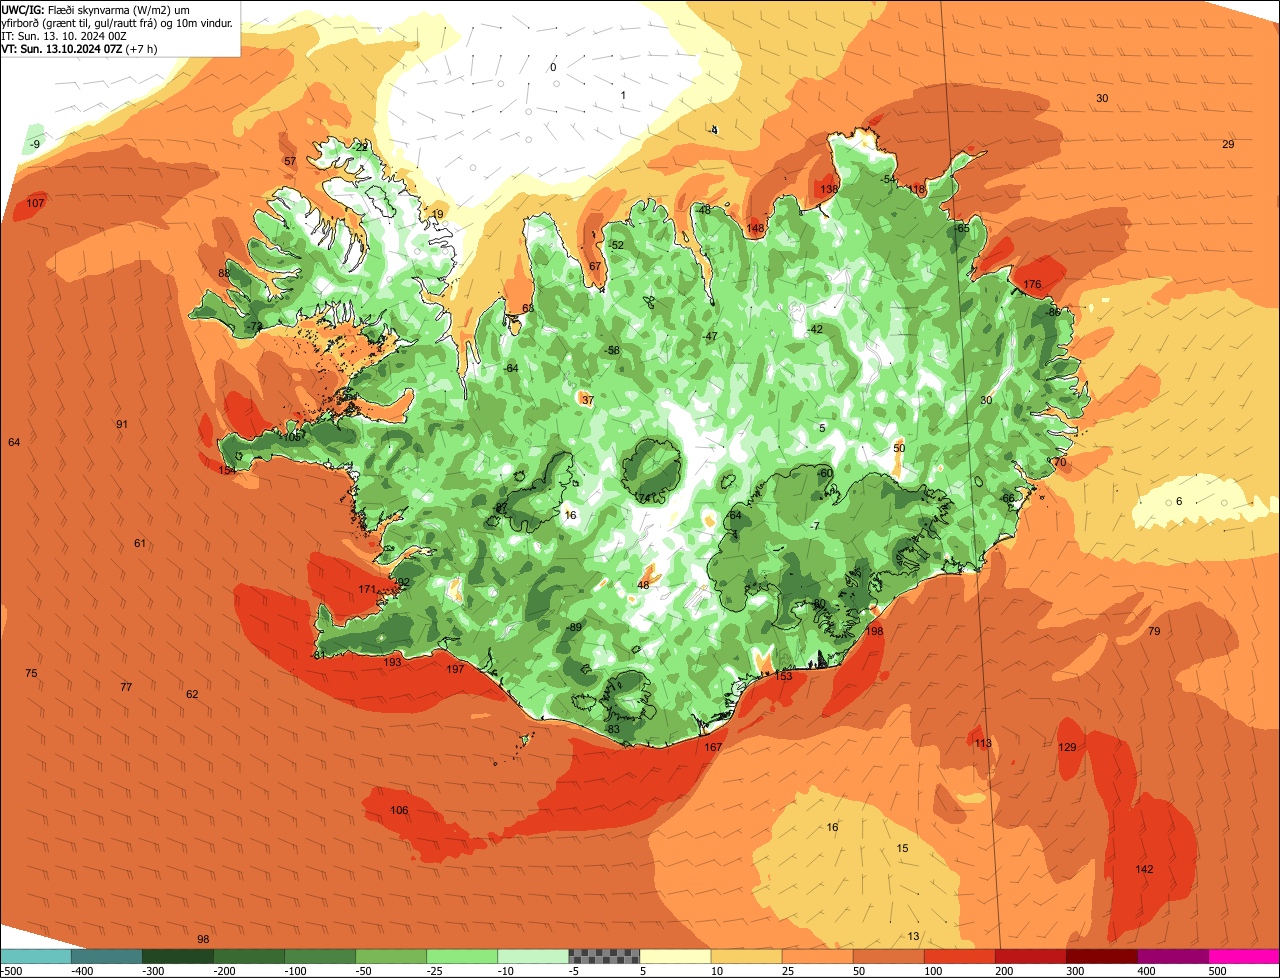Click the flux value '57' north of the Westfjords
This screenshot has width=1280, height=978.
coord(290,162)
